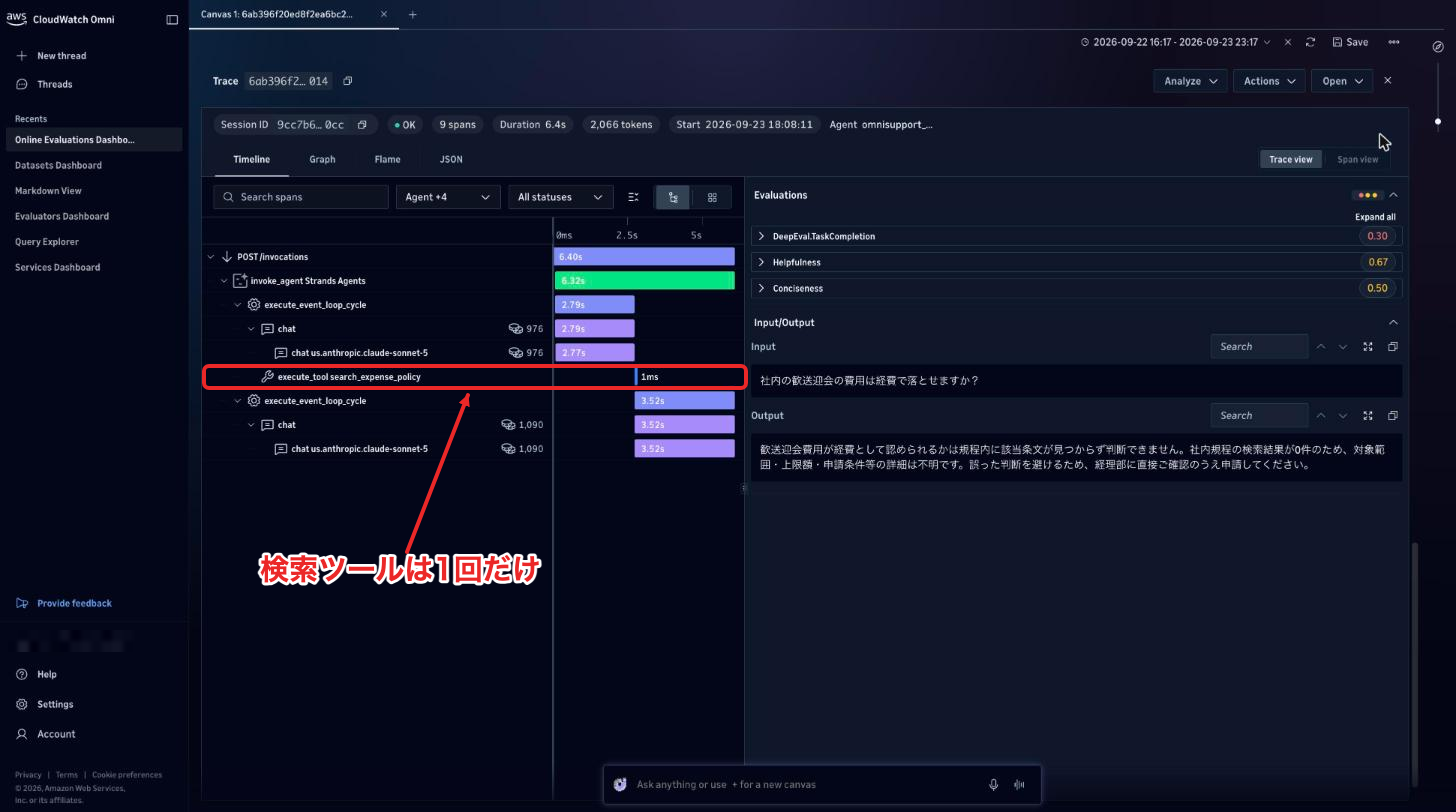Viewport: 1456px width, 812px height.
Task: Jump to next Input search match
Action: point(1343,347)
